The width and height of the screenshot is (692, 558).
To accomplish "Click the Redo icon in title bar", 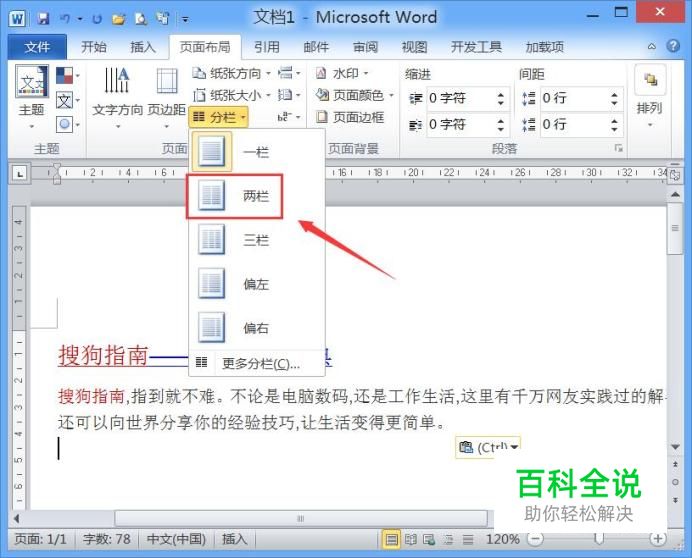I will (97, 19).
